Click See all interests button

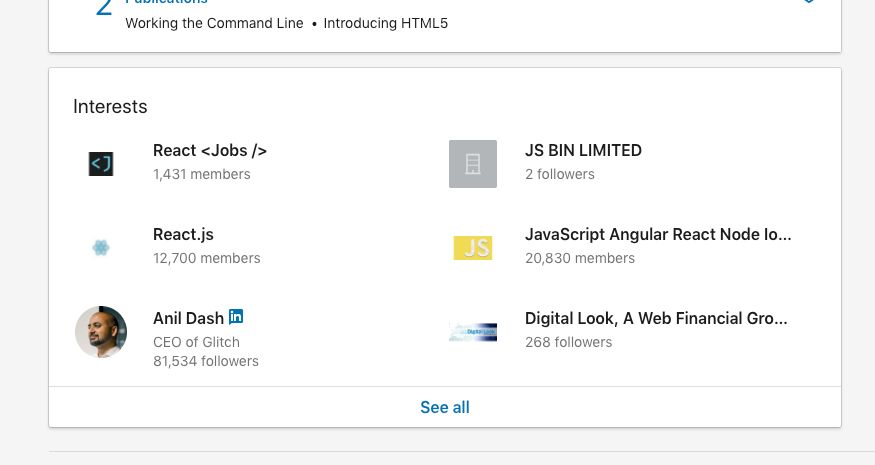click(445, 407)
